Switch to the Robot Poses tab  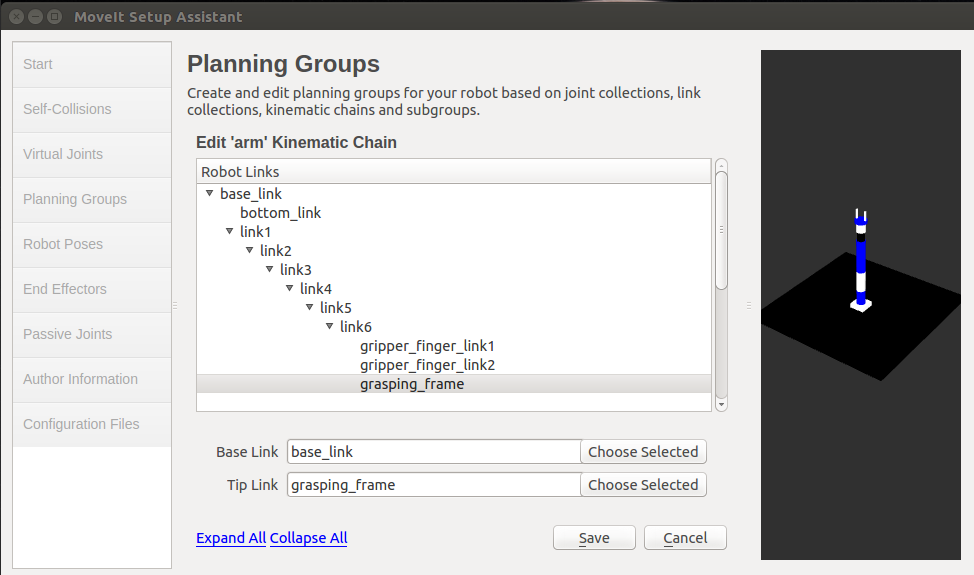(x=92, y=244)
